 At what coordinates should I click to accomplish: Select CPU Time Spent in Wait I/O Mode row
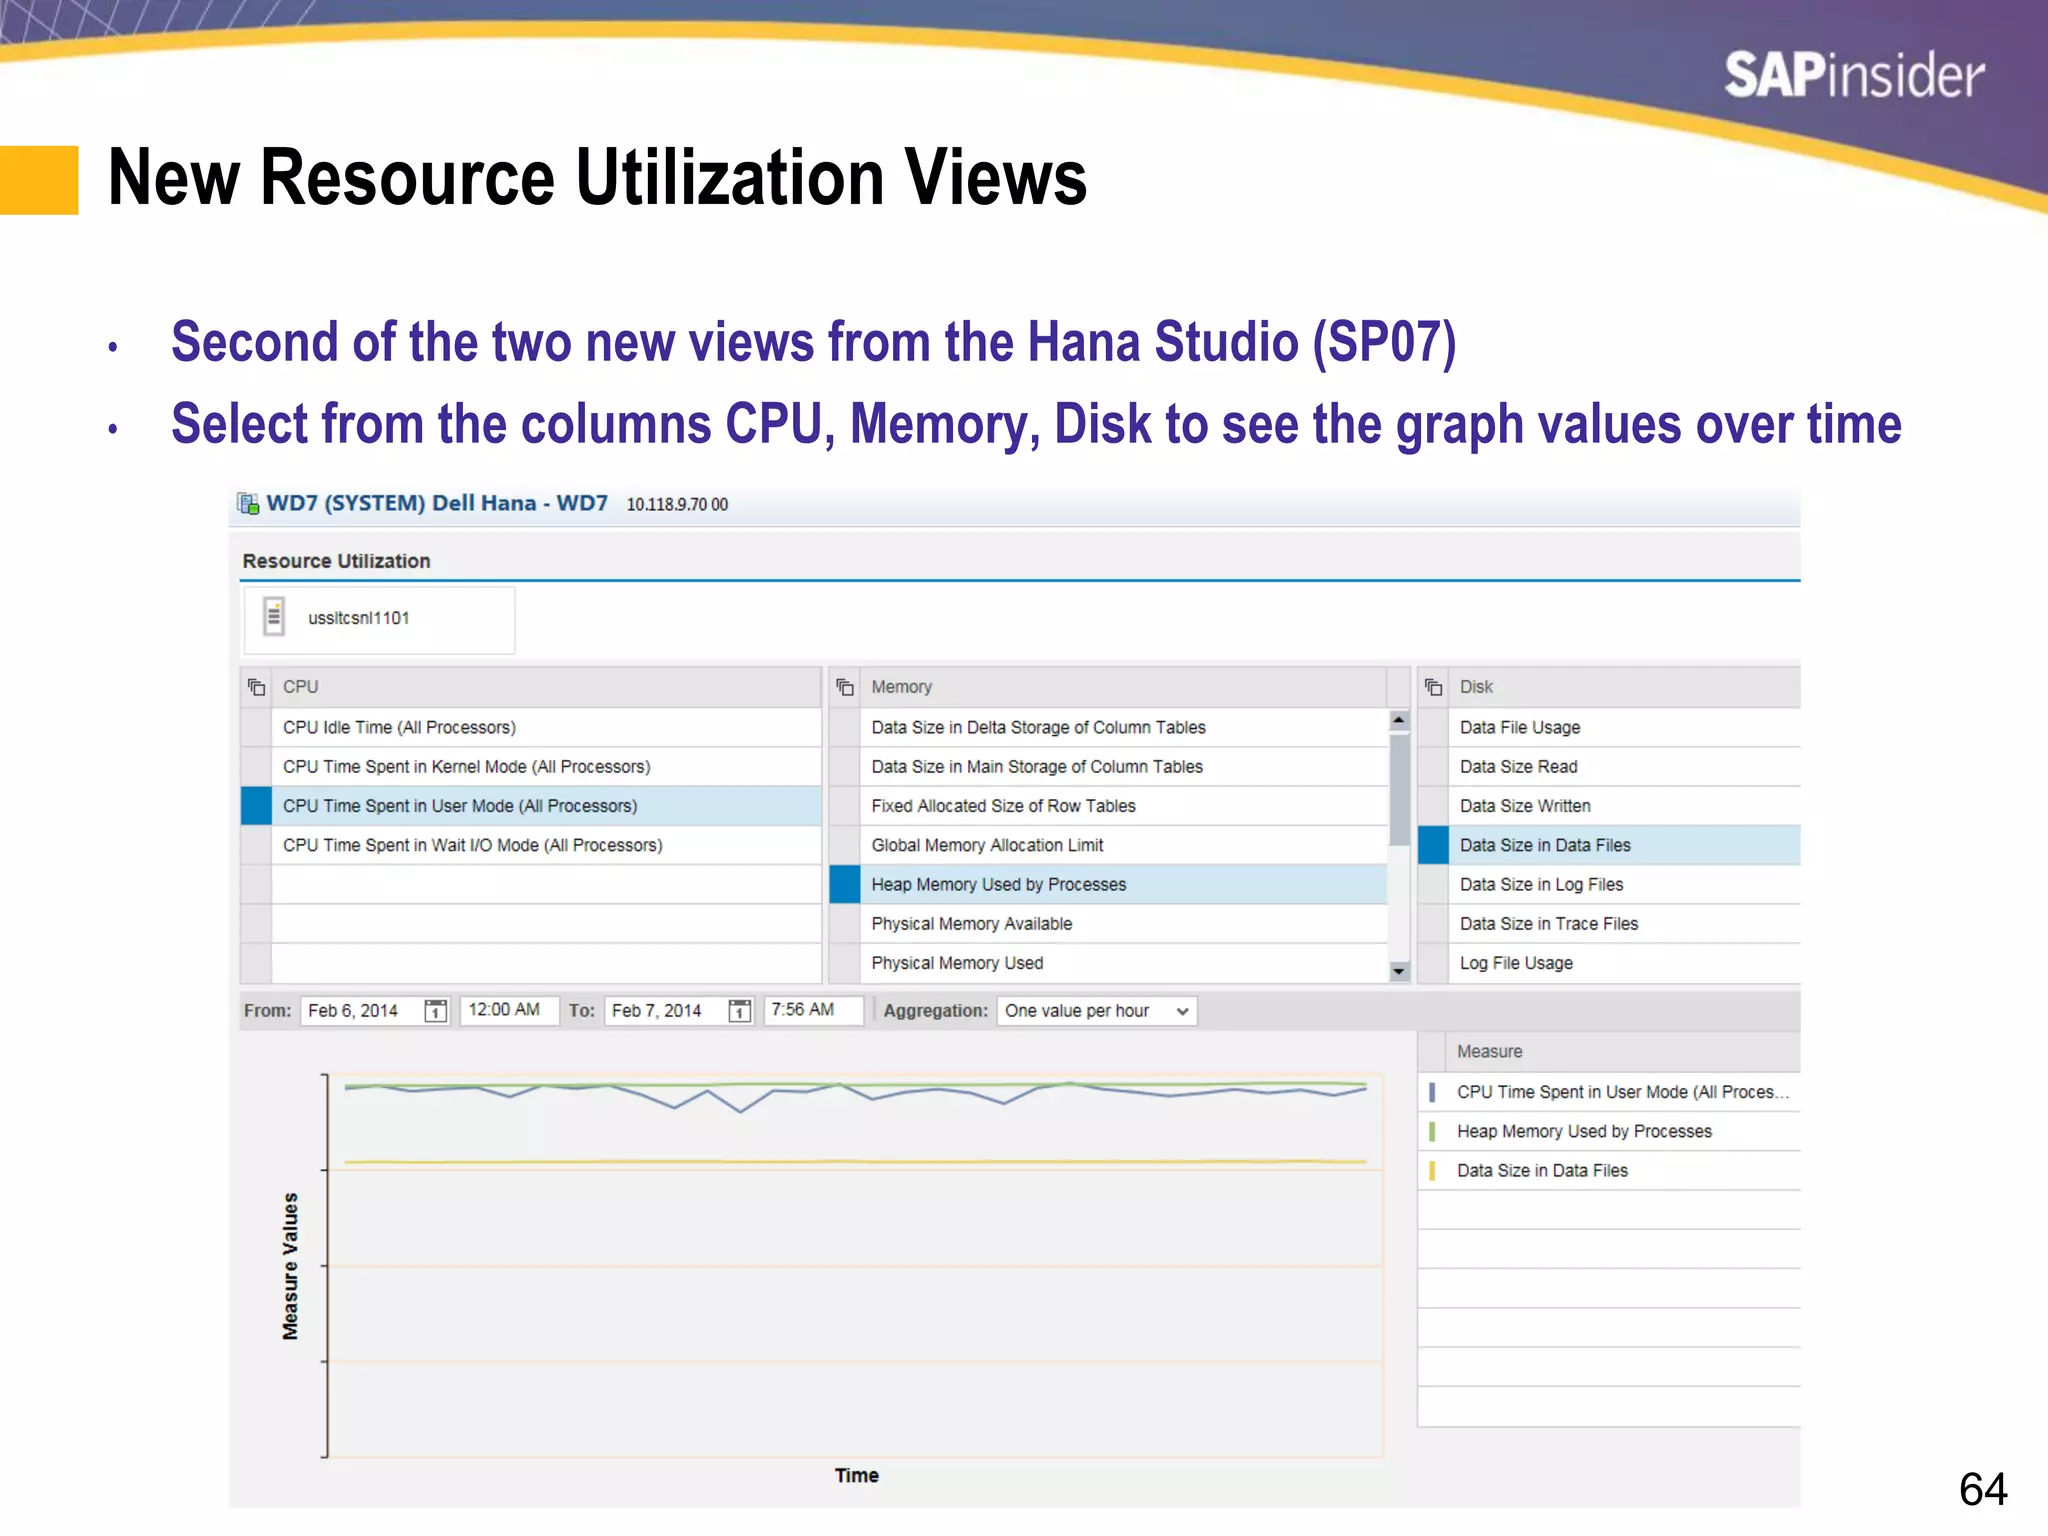546,845
